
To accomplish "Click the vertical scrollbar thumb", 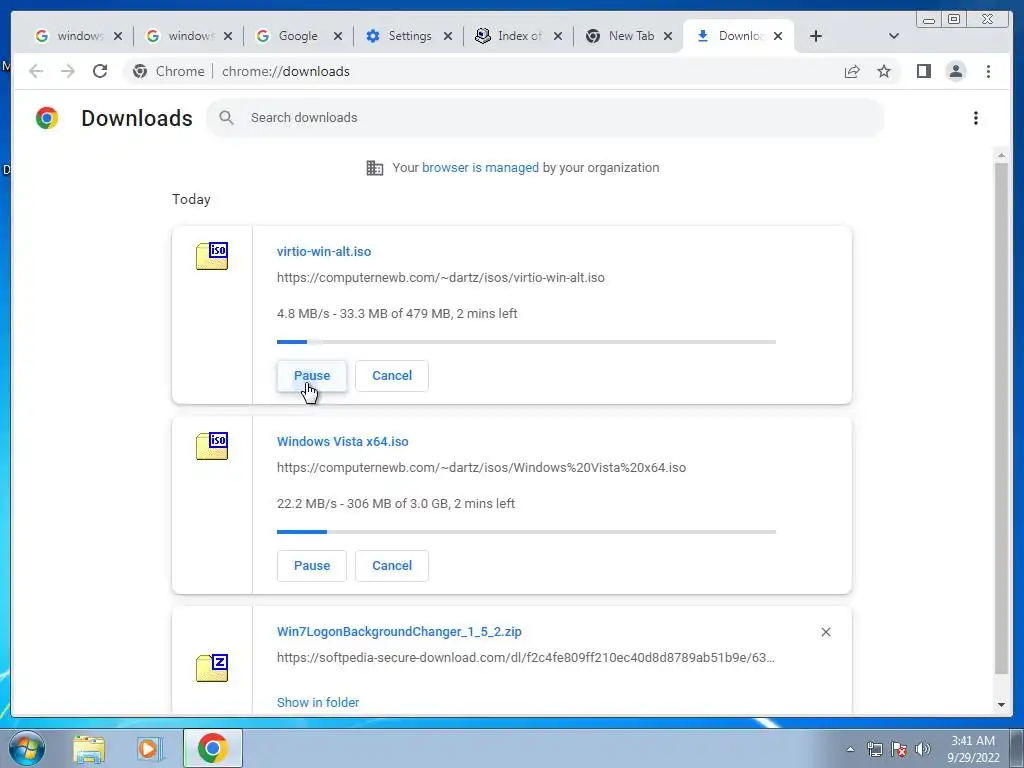I will click(1001, 419).
